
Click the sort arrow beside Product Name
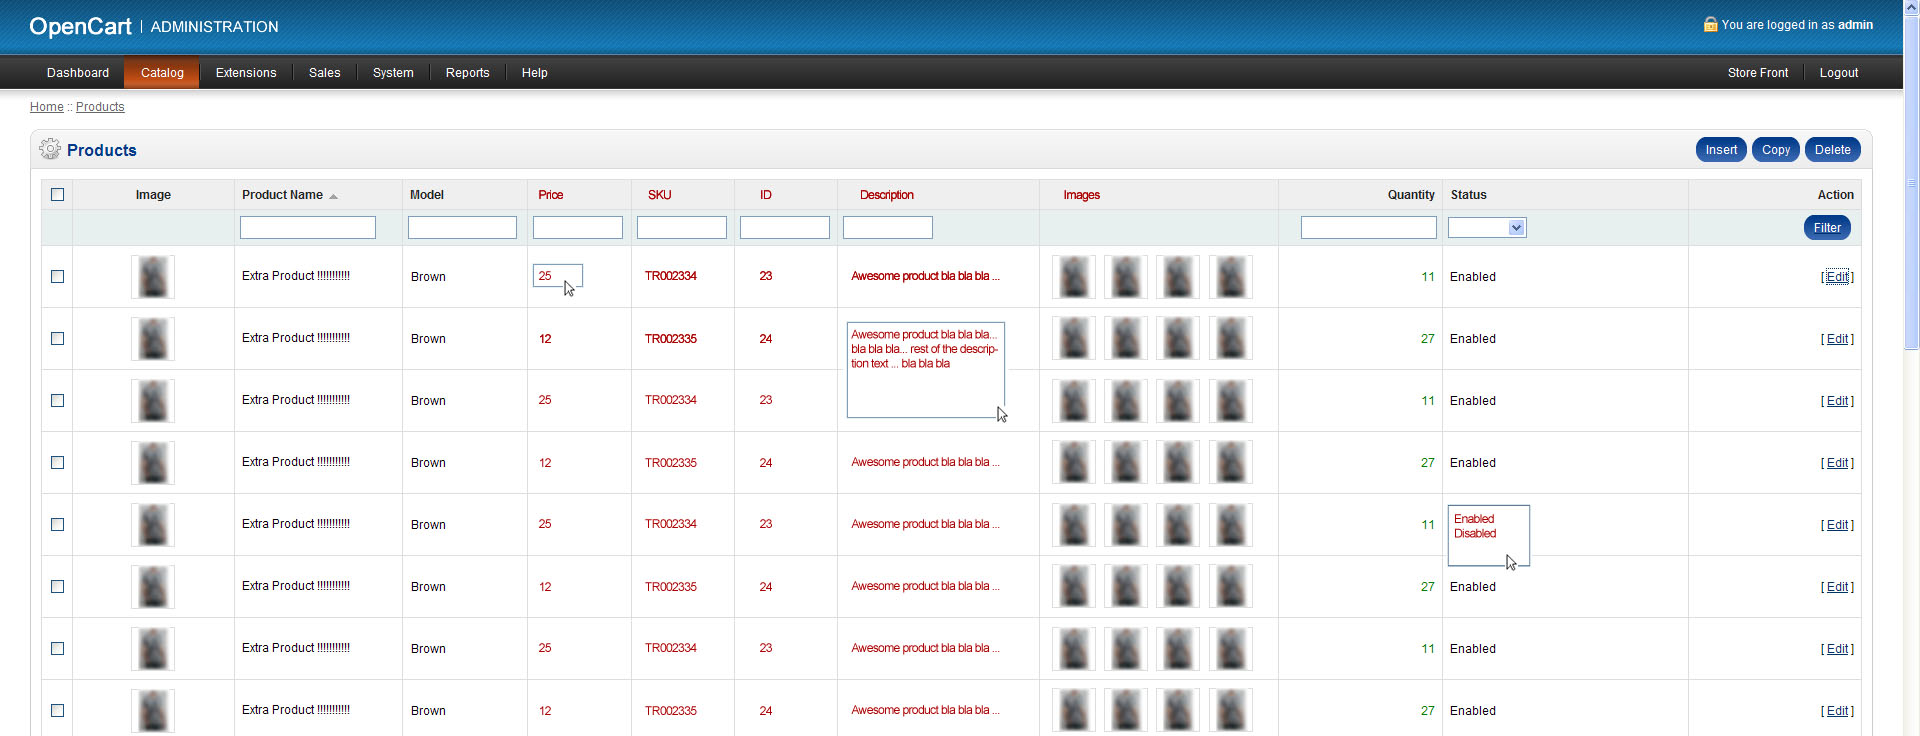[333, 196]
